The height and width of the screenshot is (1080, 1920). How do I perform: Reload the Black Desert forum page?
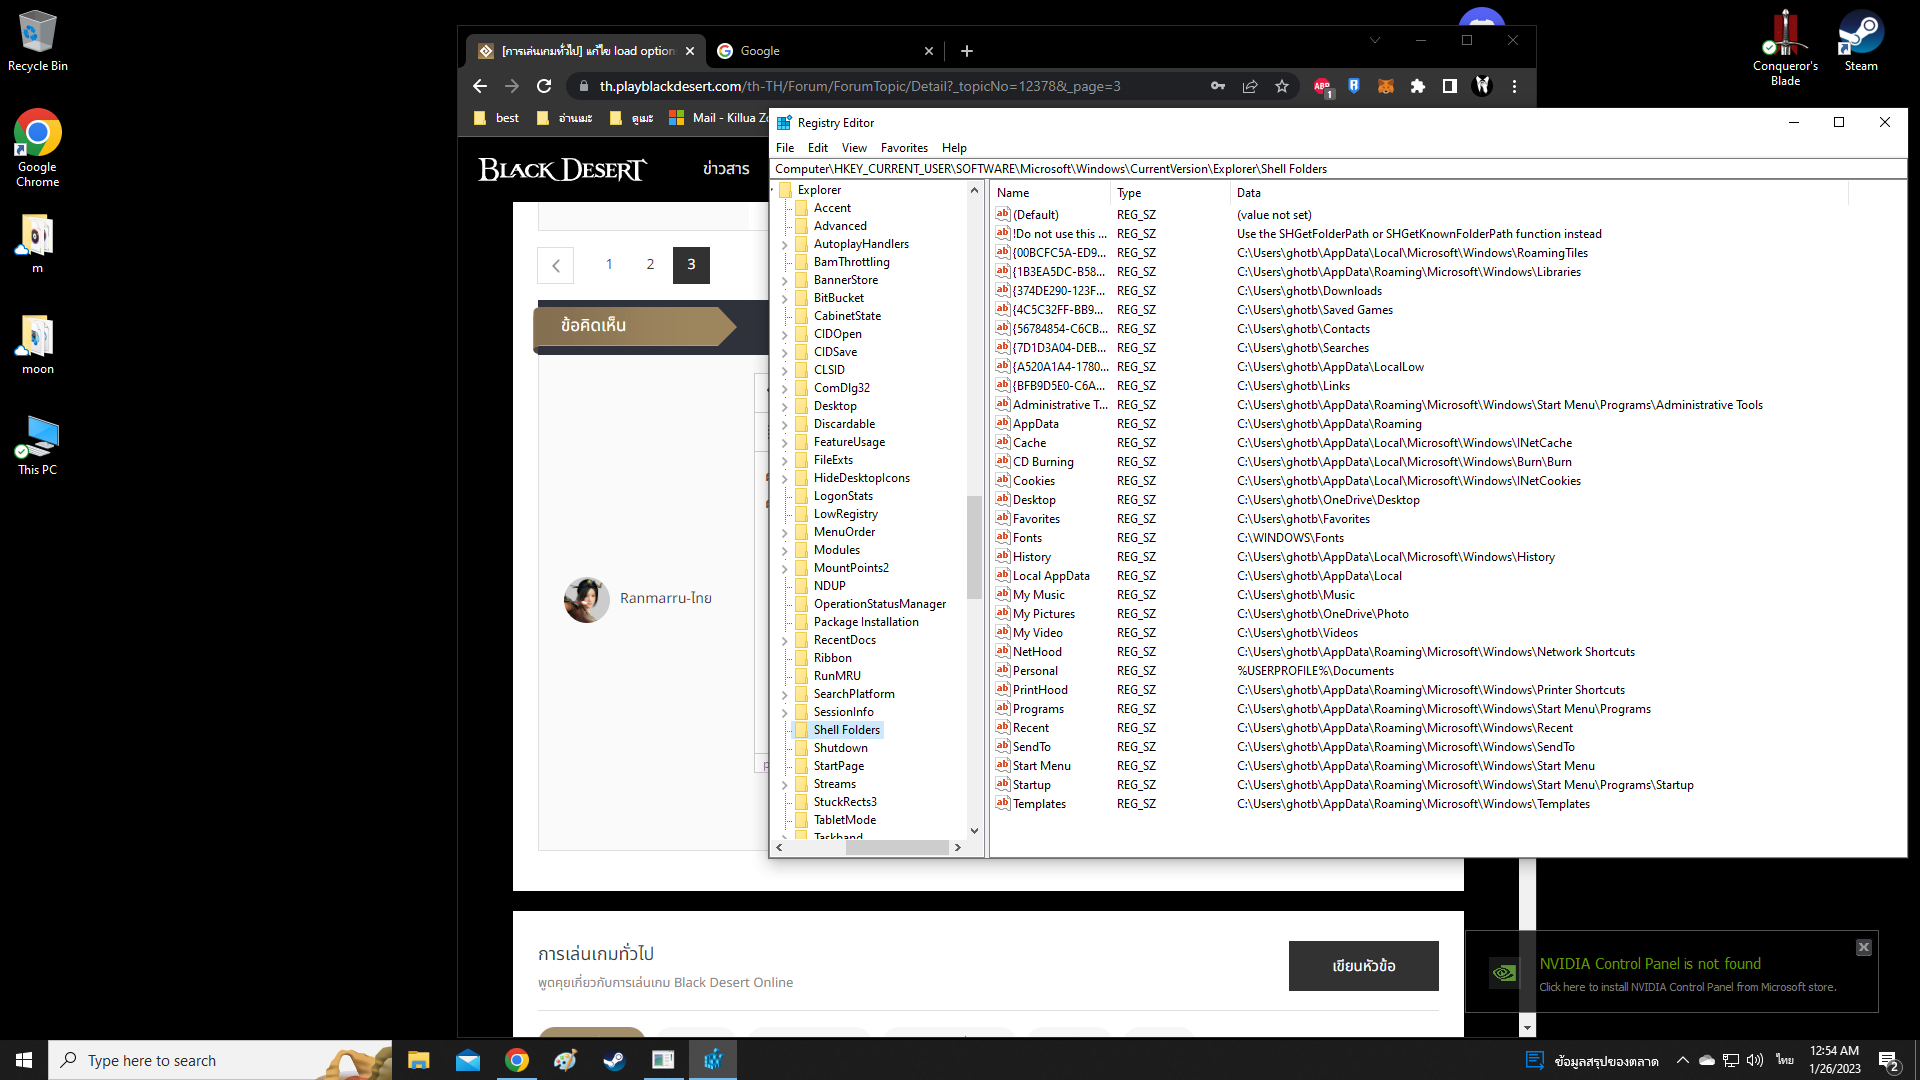pos(544,86)
